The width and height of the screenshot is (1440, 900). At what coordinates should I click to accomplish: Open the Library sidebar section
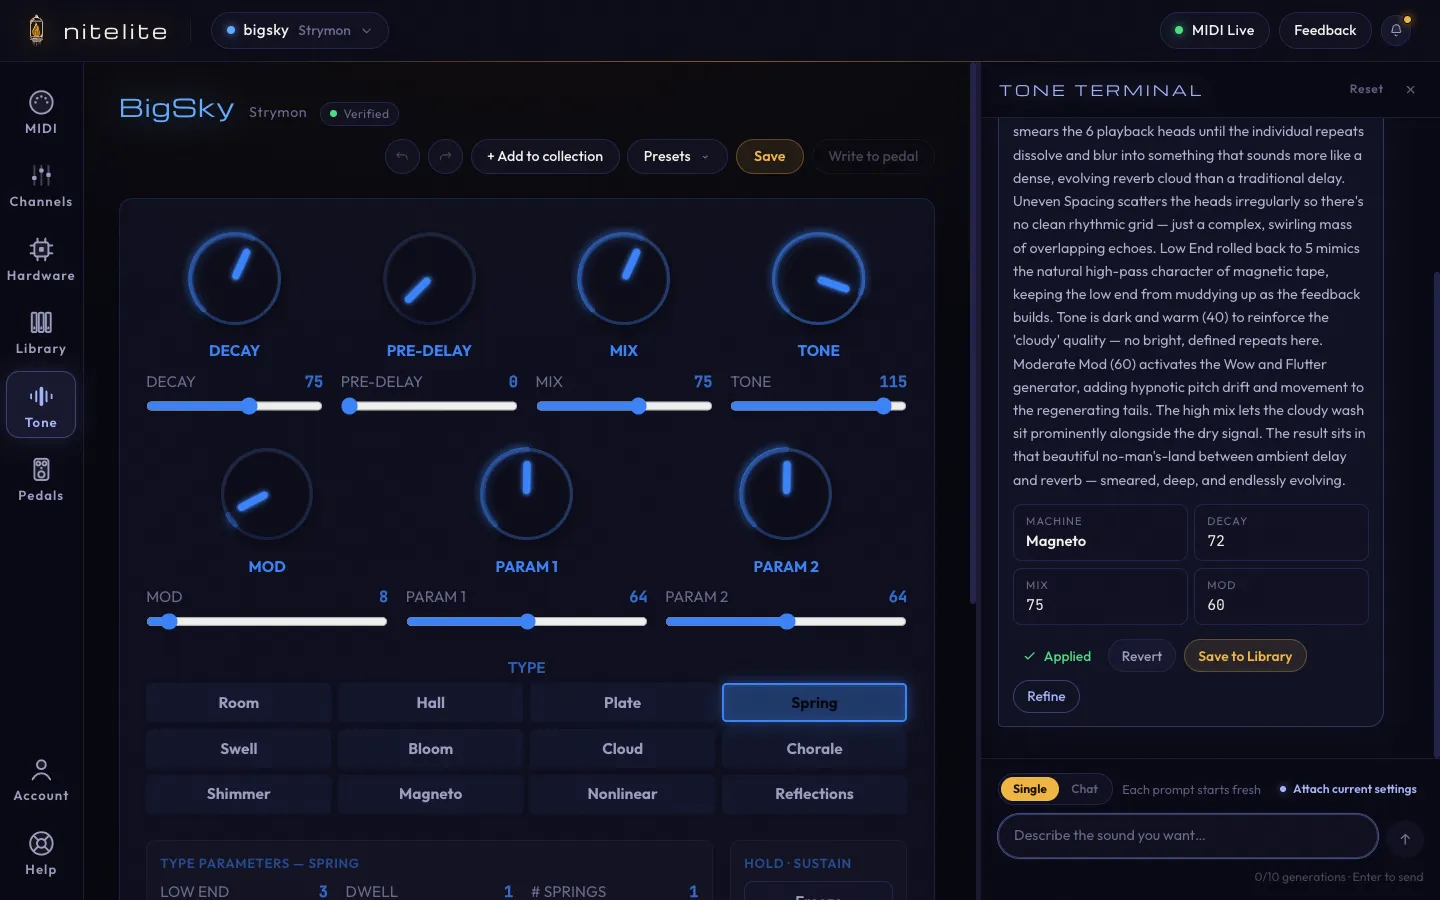[x=41, y=333]
